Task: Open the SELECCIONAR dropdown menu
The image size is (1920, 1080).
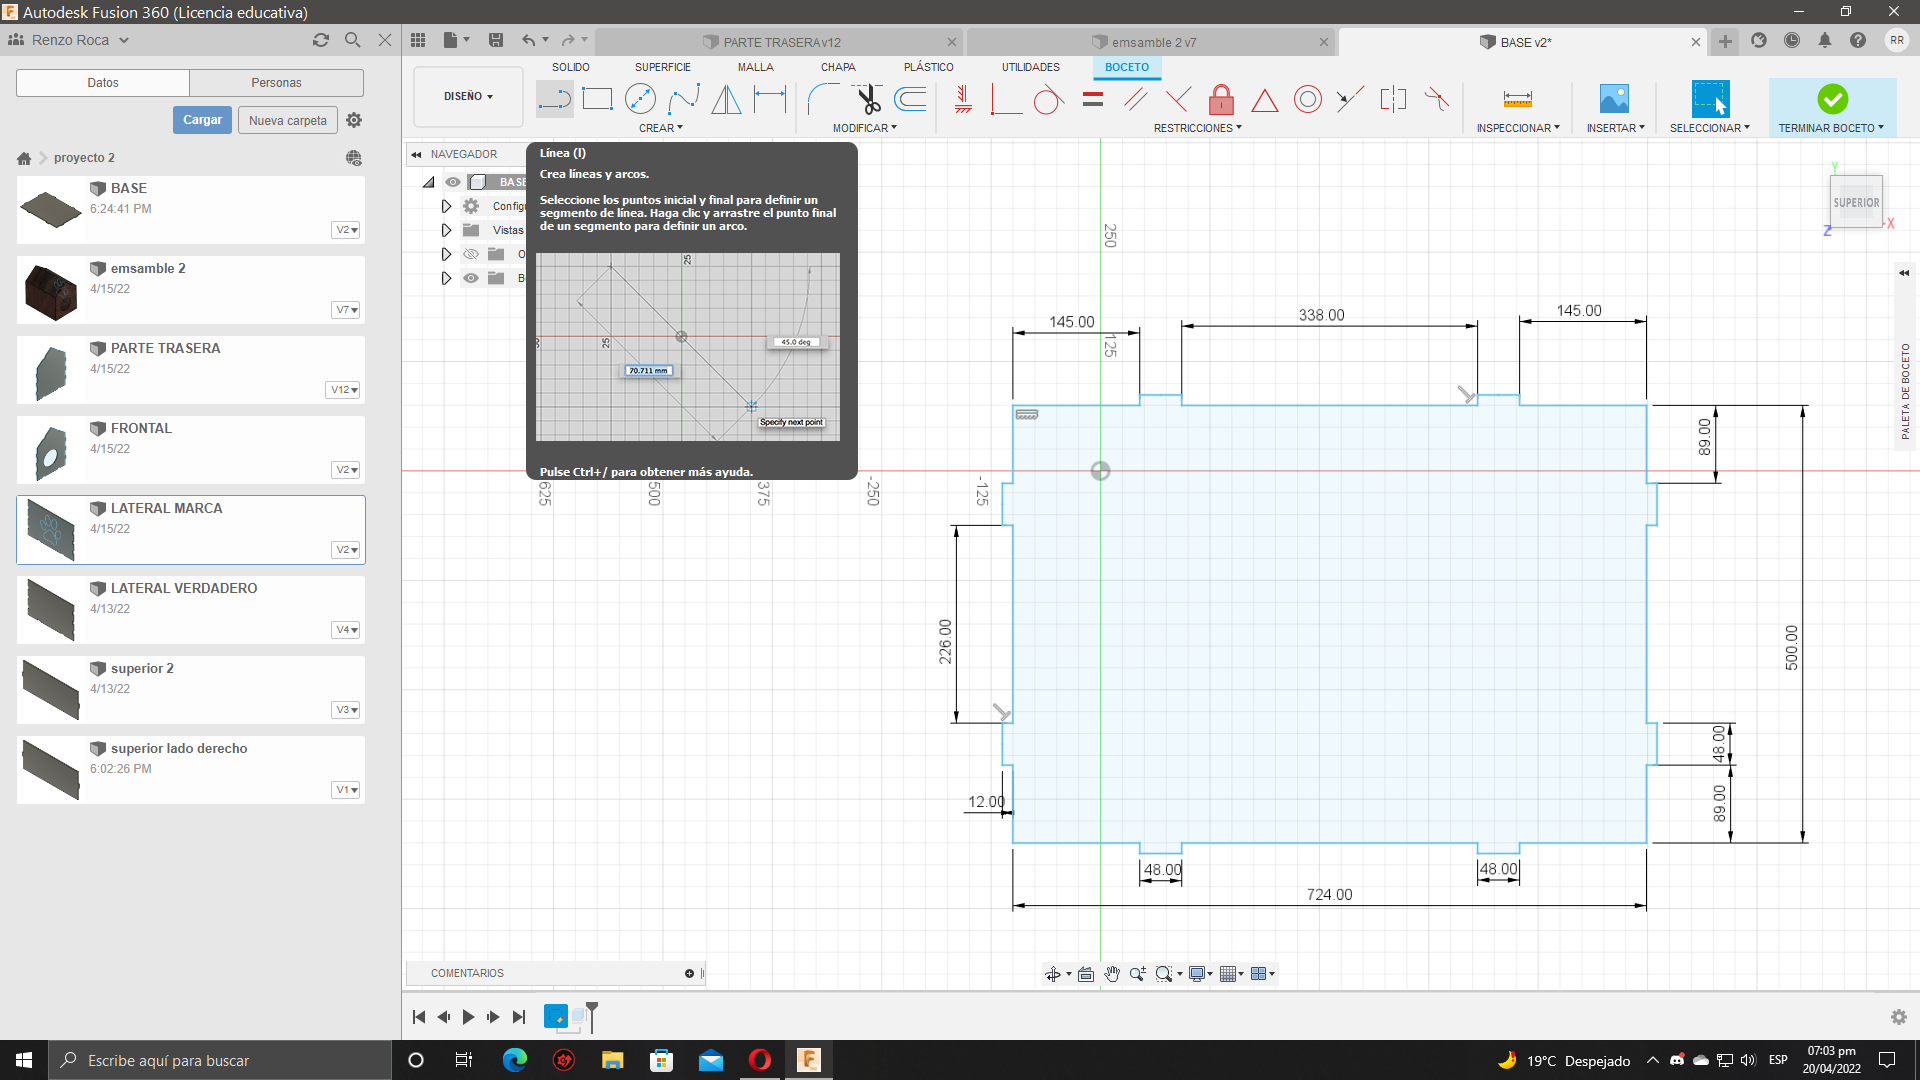Action: point(1709,128)
